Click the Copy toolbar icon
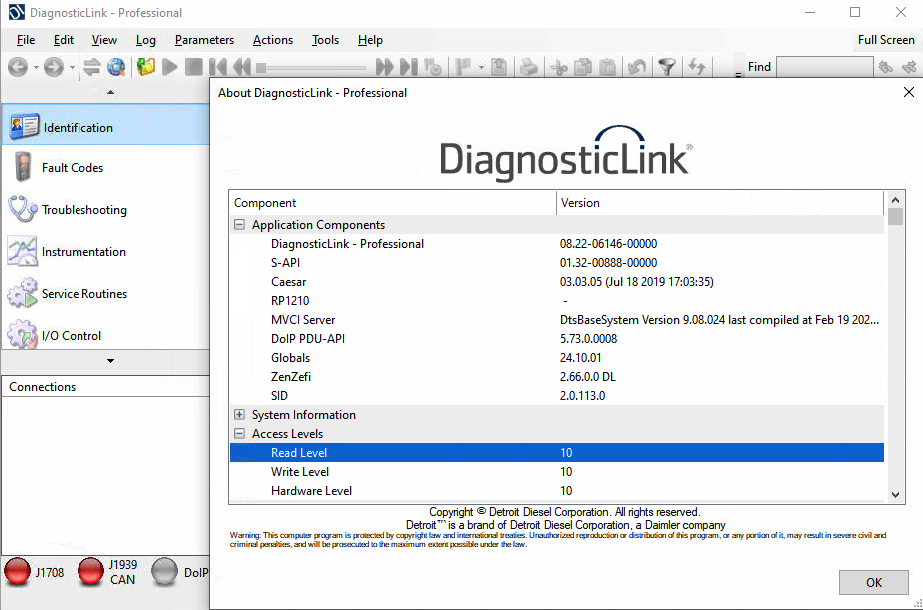923x610 pixels. pyautogui.click(x=583, y=67)
